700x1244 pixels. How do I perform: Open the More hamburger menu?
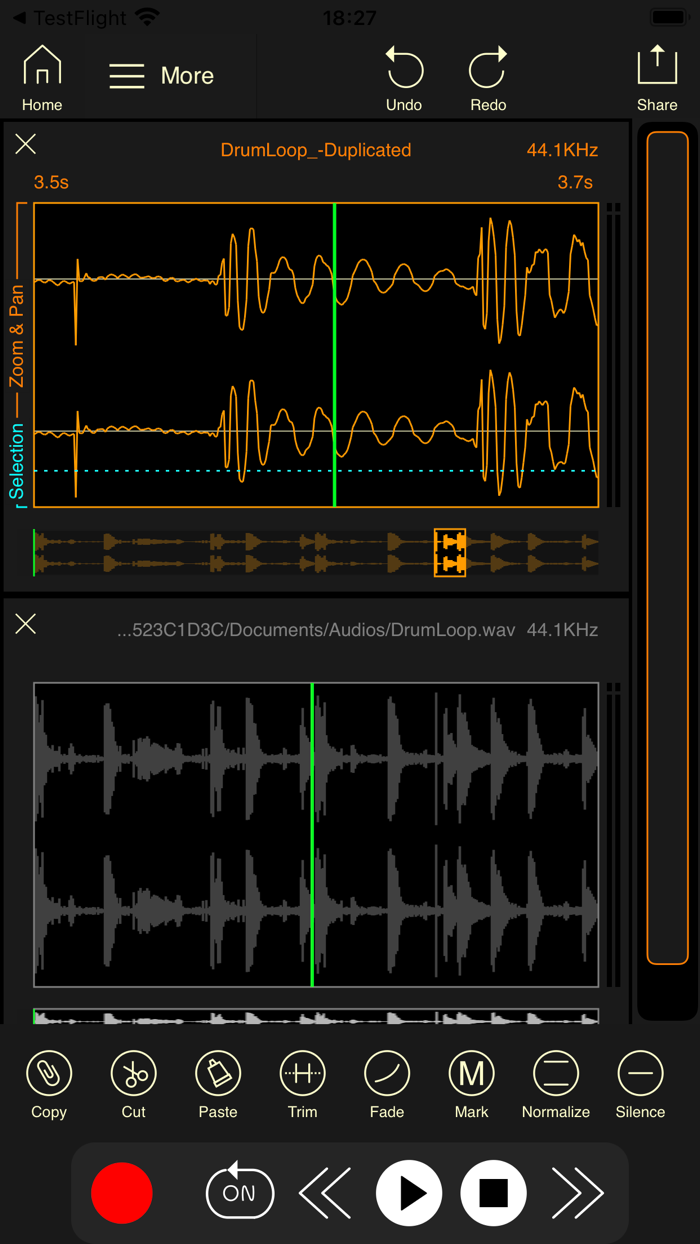tap(161, 76)
